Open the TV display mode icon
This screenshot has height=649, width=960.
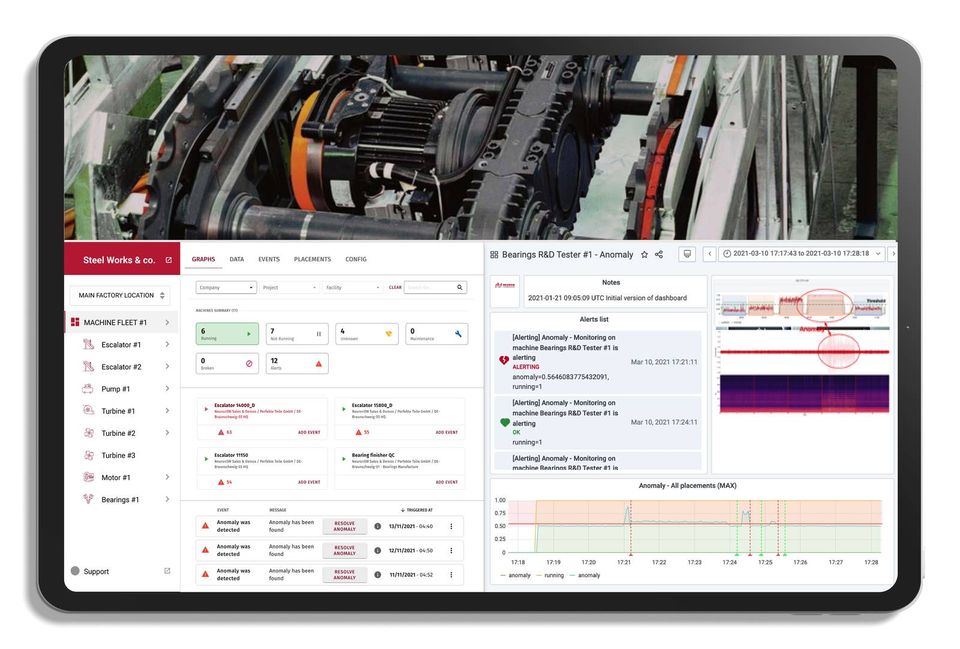point(687,254)
